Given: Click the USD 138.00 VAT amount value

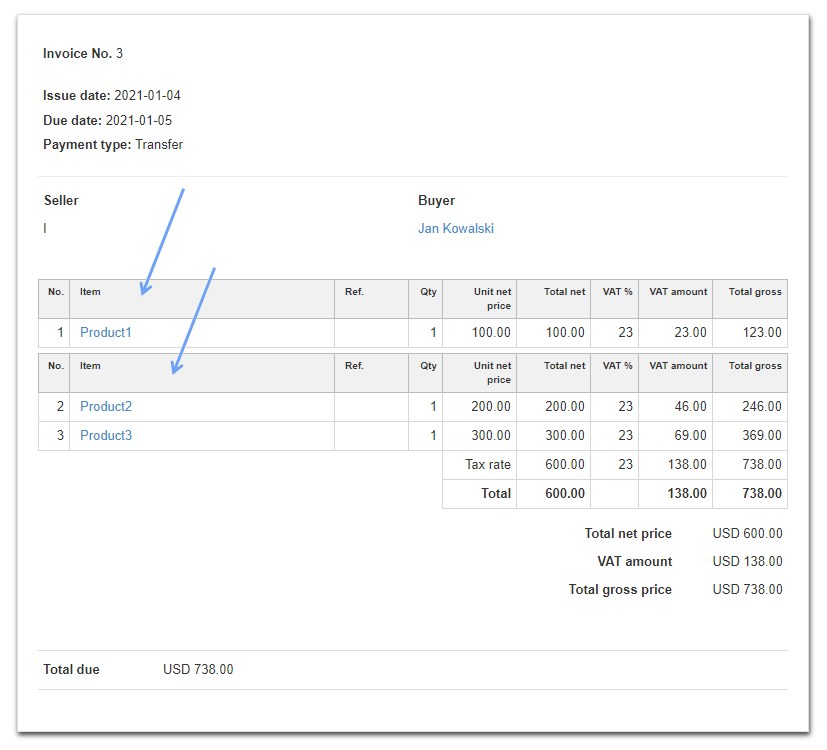Looking at the screenshot, I should (x=747, y=561).
